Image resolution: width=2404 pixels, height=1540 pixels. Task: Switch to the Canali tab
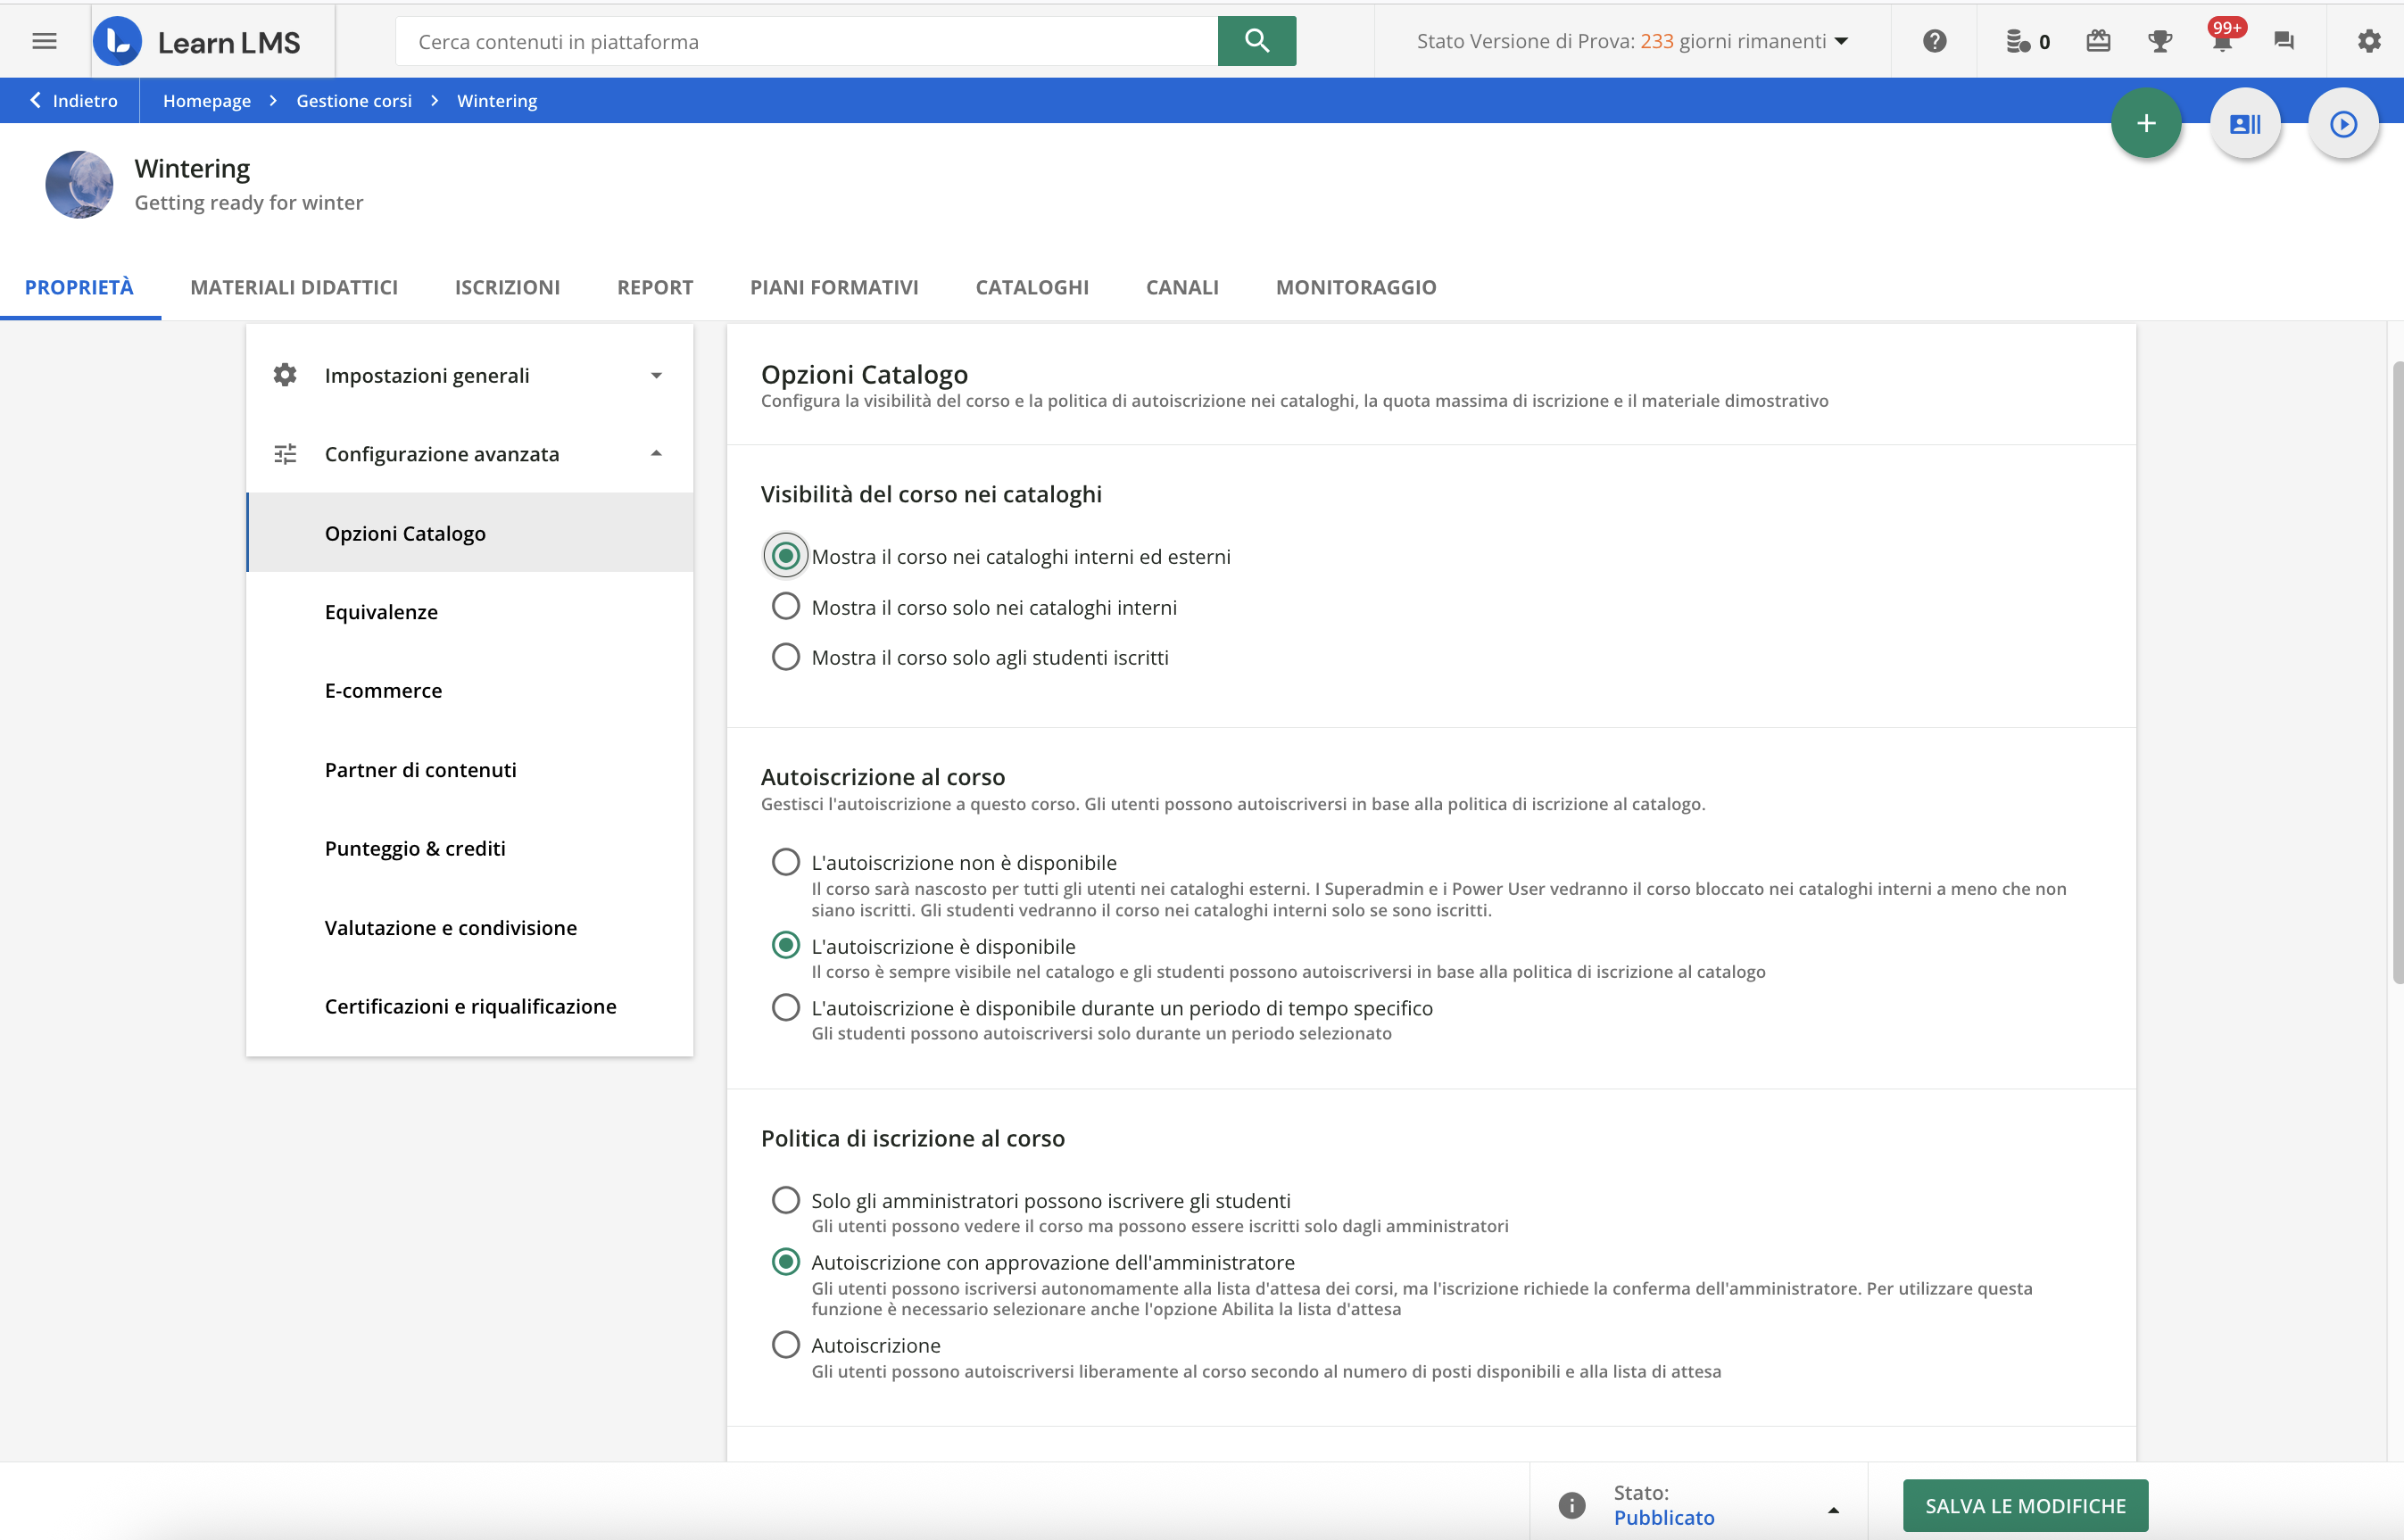point(1182,287)
